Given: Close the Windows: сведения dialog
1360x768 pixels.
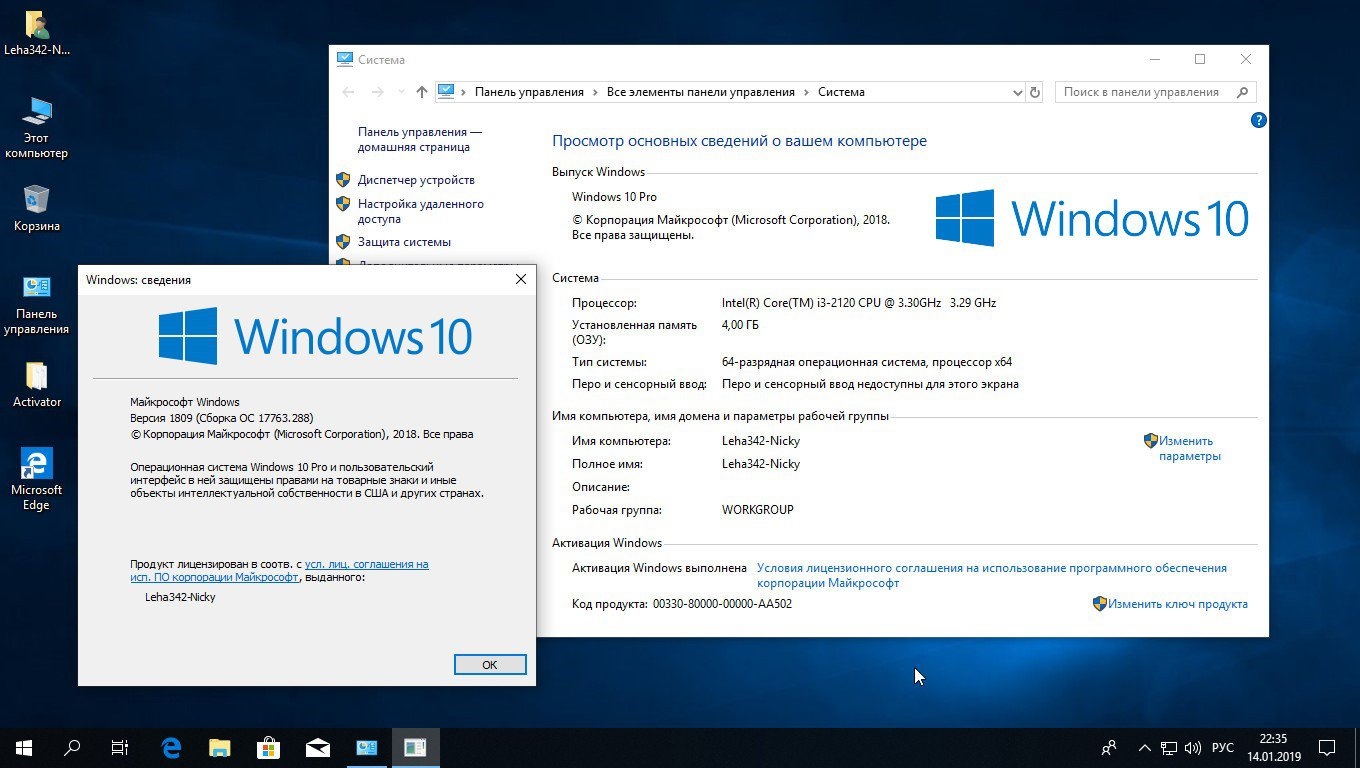Looking at the screenshot, I should 520,280.
